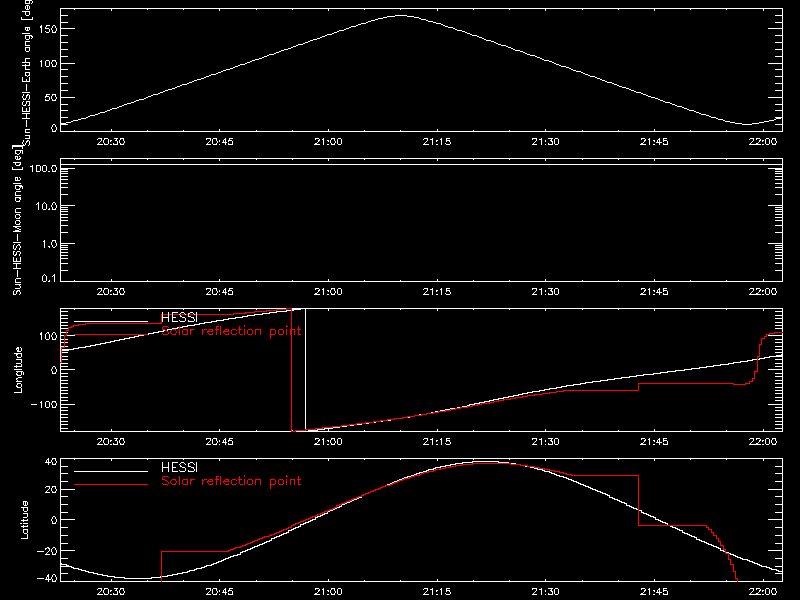Click the Sun-HESSI-Moon angle axis title

17,220
